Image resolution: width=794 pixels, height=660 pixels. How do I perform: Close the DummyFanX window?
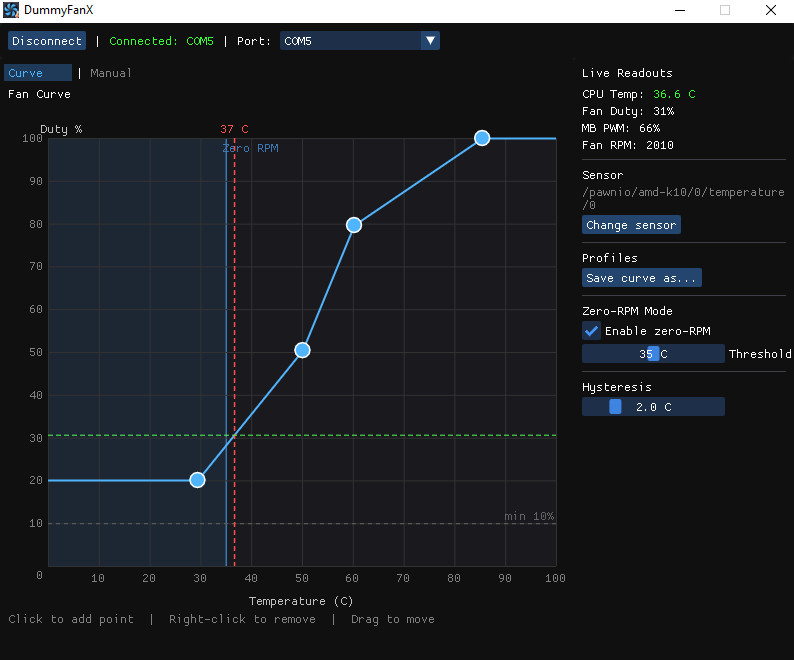[x=770, y=10]
